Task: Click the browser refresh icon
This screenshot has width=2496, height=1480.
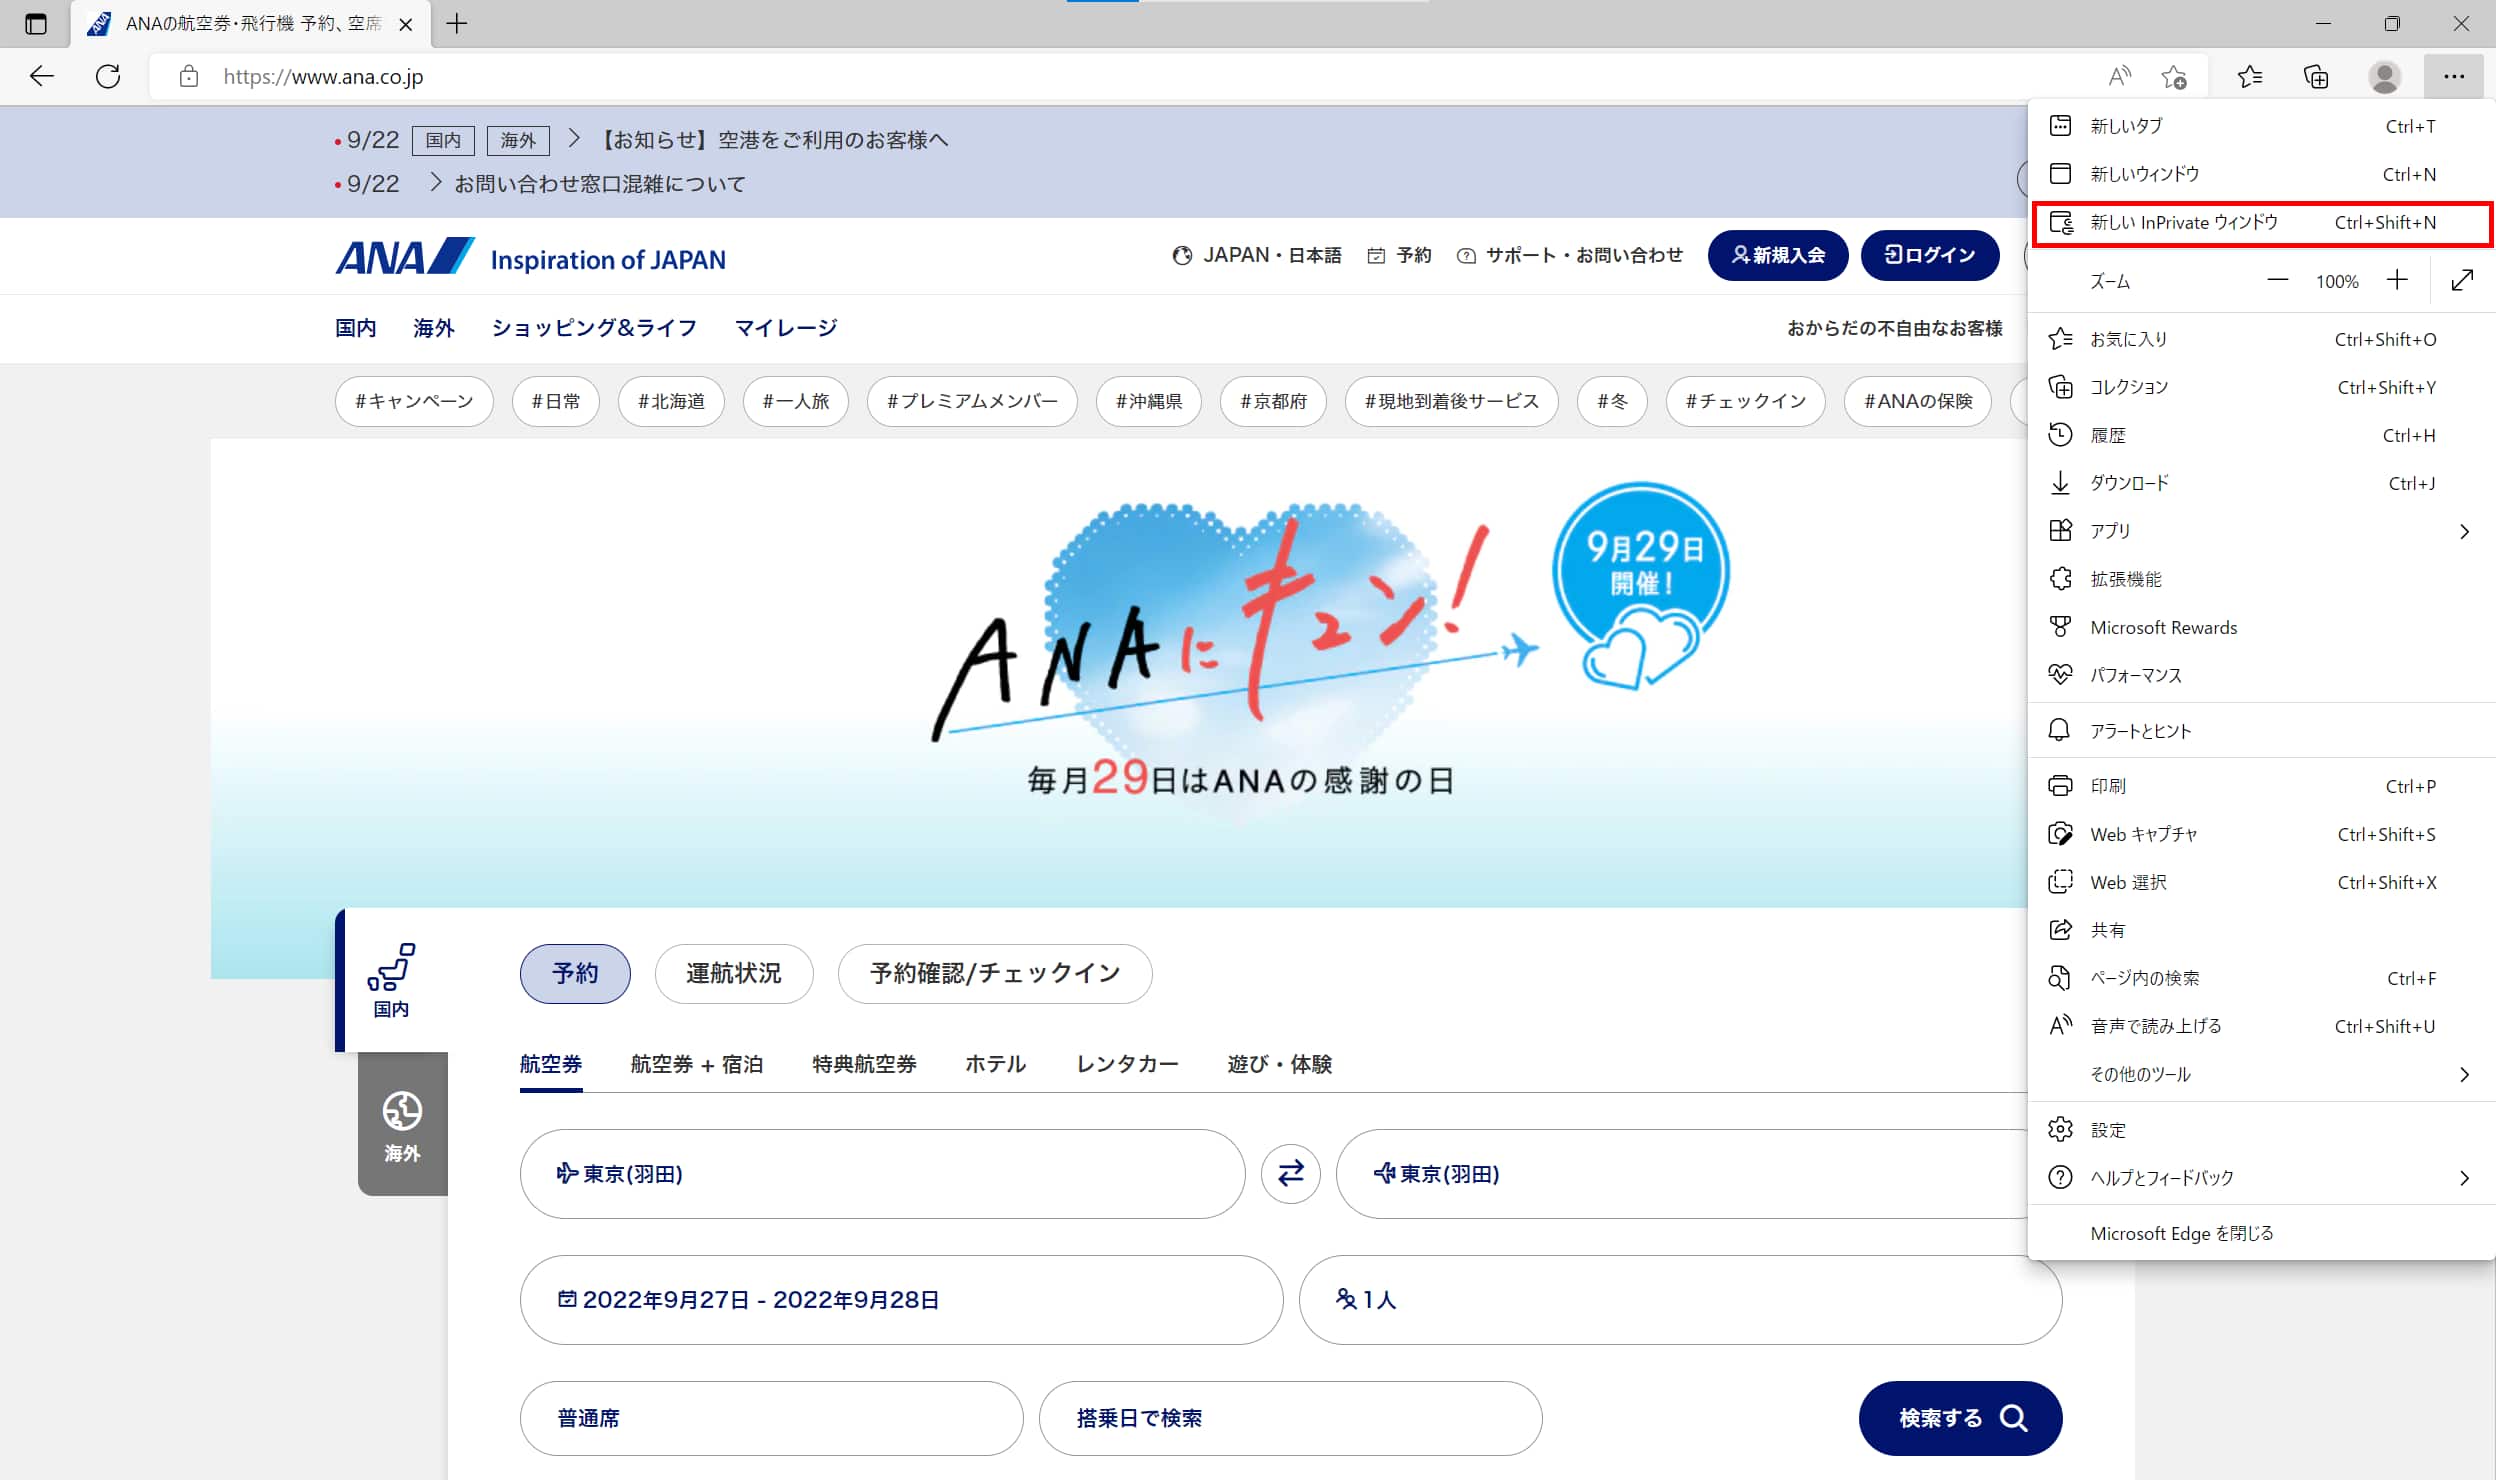Action: [108, 76]
